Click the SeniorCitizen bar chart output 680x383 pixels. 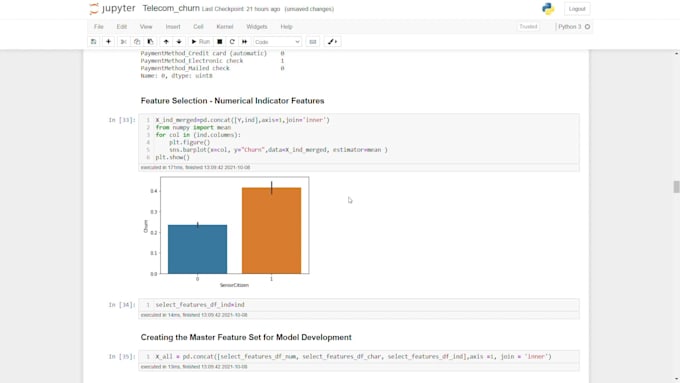point(226,232)
